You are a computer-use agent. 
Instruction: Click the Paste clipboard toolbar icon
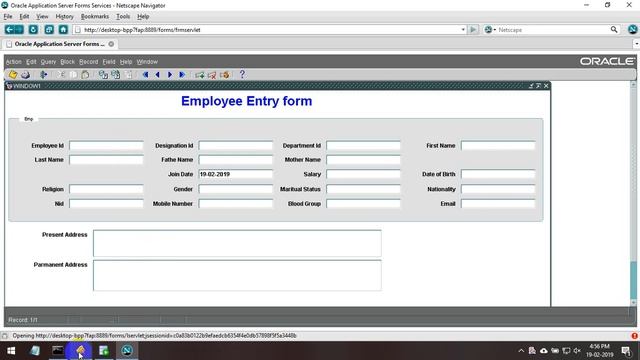(x=85, y=75)
